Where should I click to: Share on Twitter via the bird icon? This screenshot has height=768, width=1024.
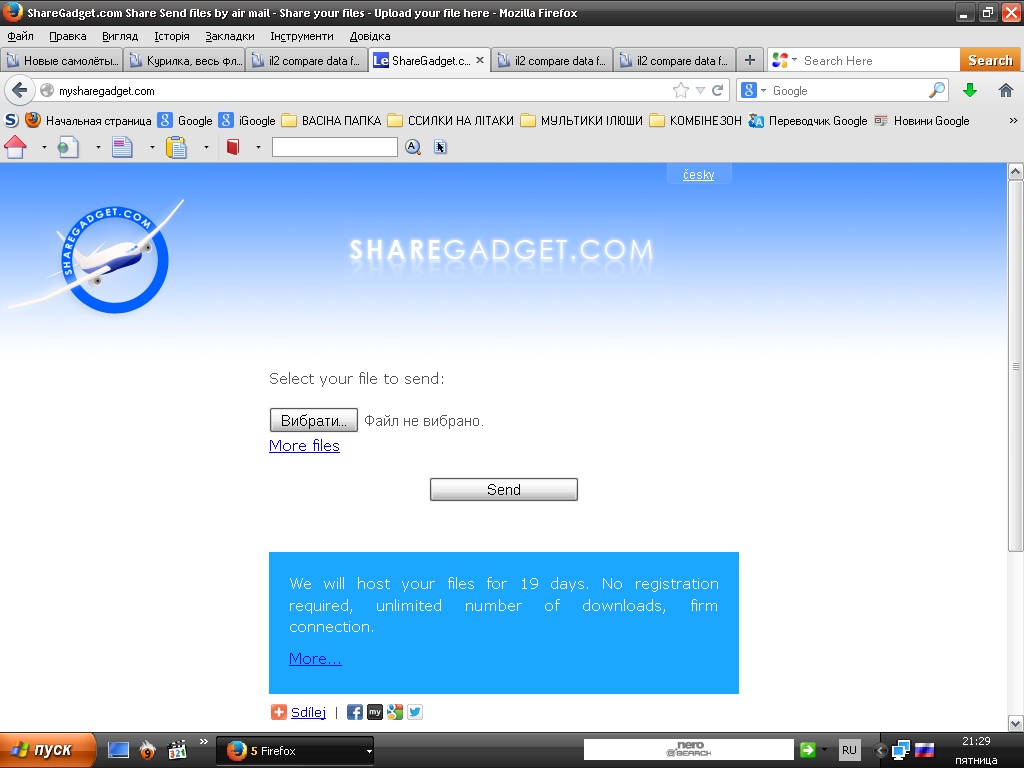[415, 712]
